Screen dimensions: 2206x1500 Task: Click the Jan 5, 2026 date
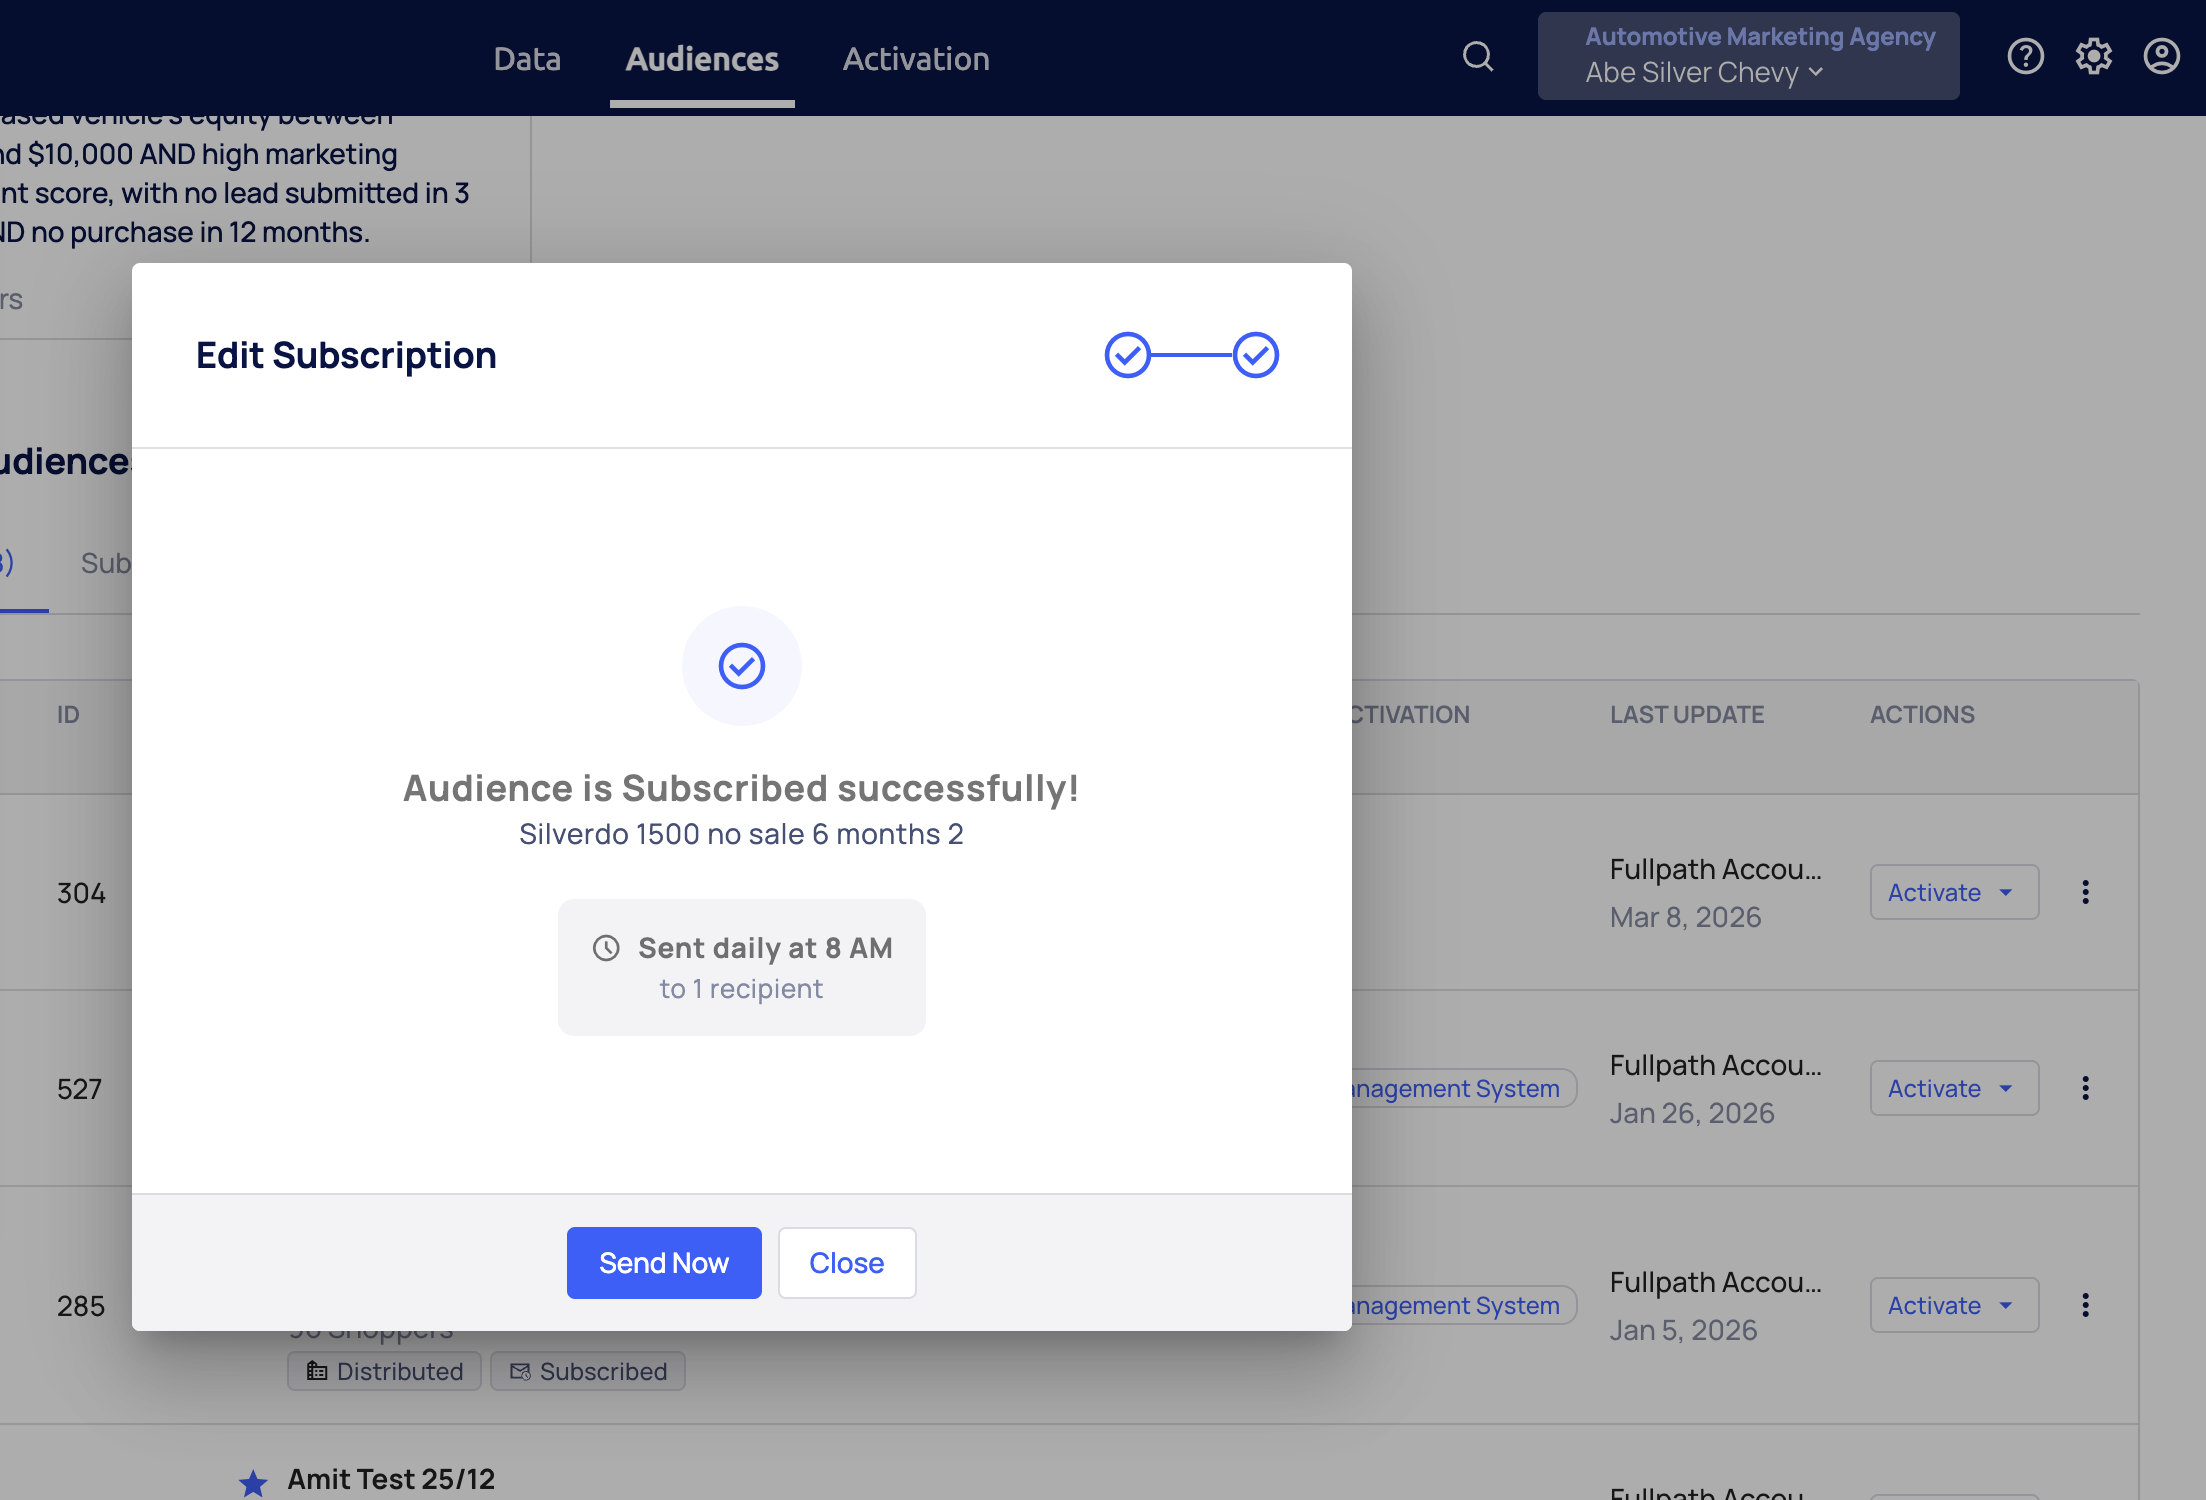point(1683,1330)
